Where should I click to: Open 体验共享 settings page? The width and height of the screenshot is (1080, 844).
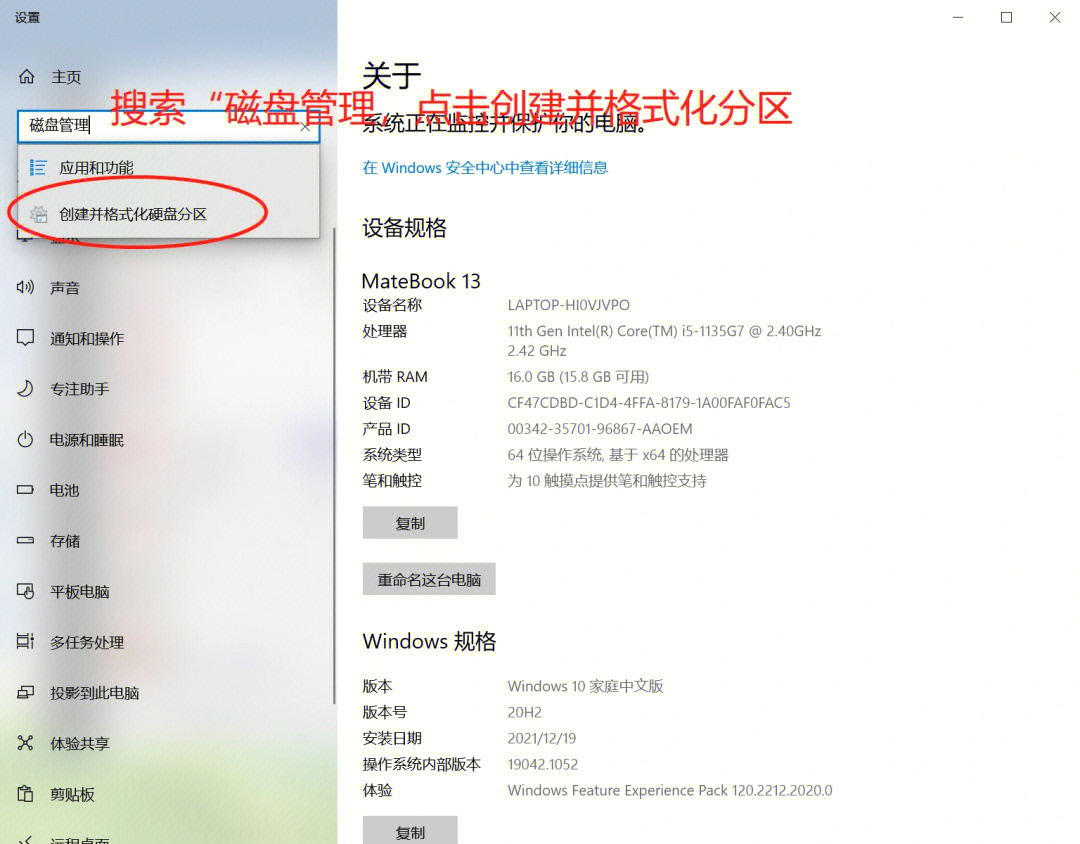[x=79, y=743]
